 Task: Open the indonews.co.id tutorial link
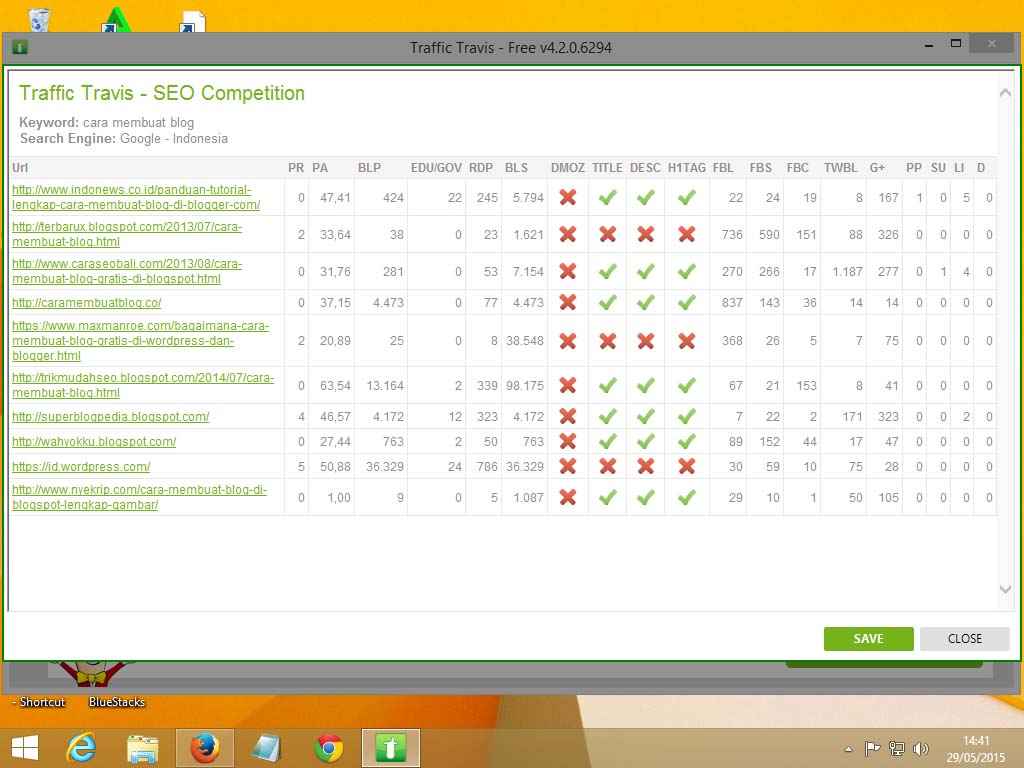point(136,197)
